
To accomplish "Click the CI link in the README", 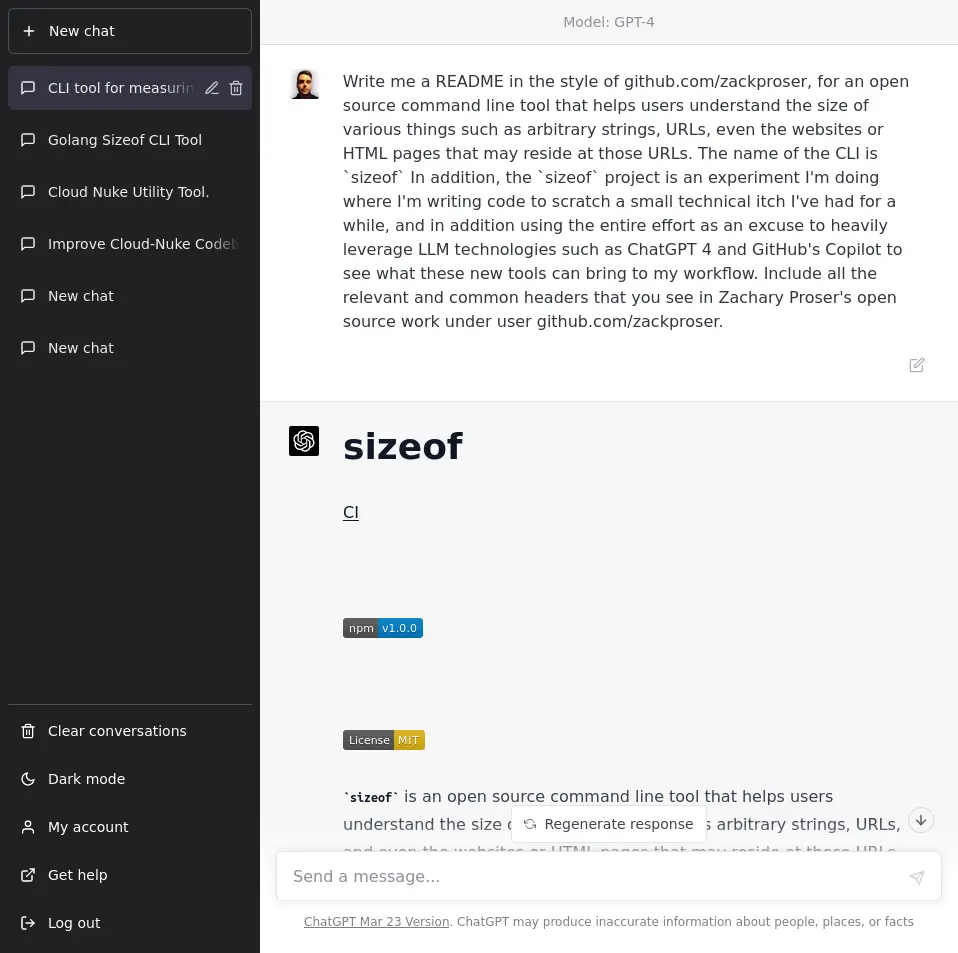I will coord(350,512).
